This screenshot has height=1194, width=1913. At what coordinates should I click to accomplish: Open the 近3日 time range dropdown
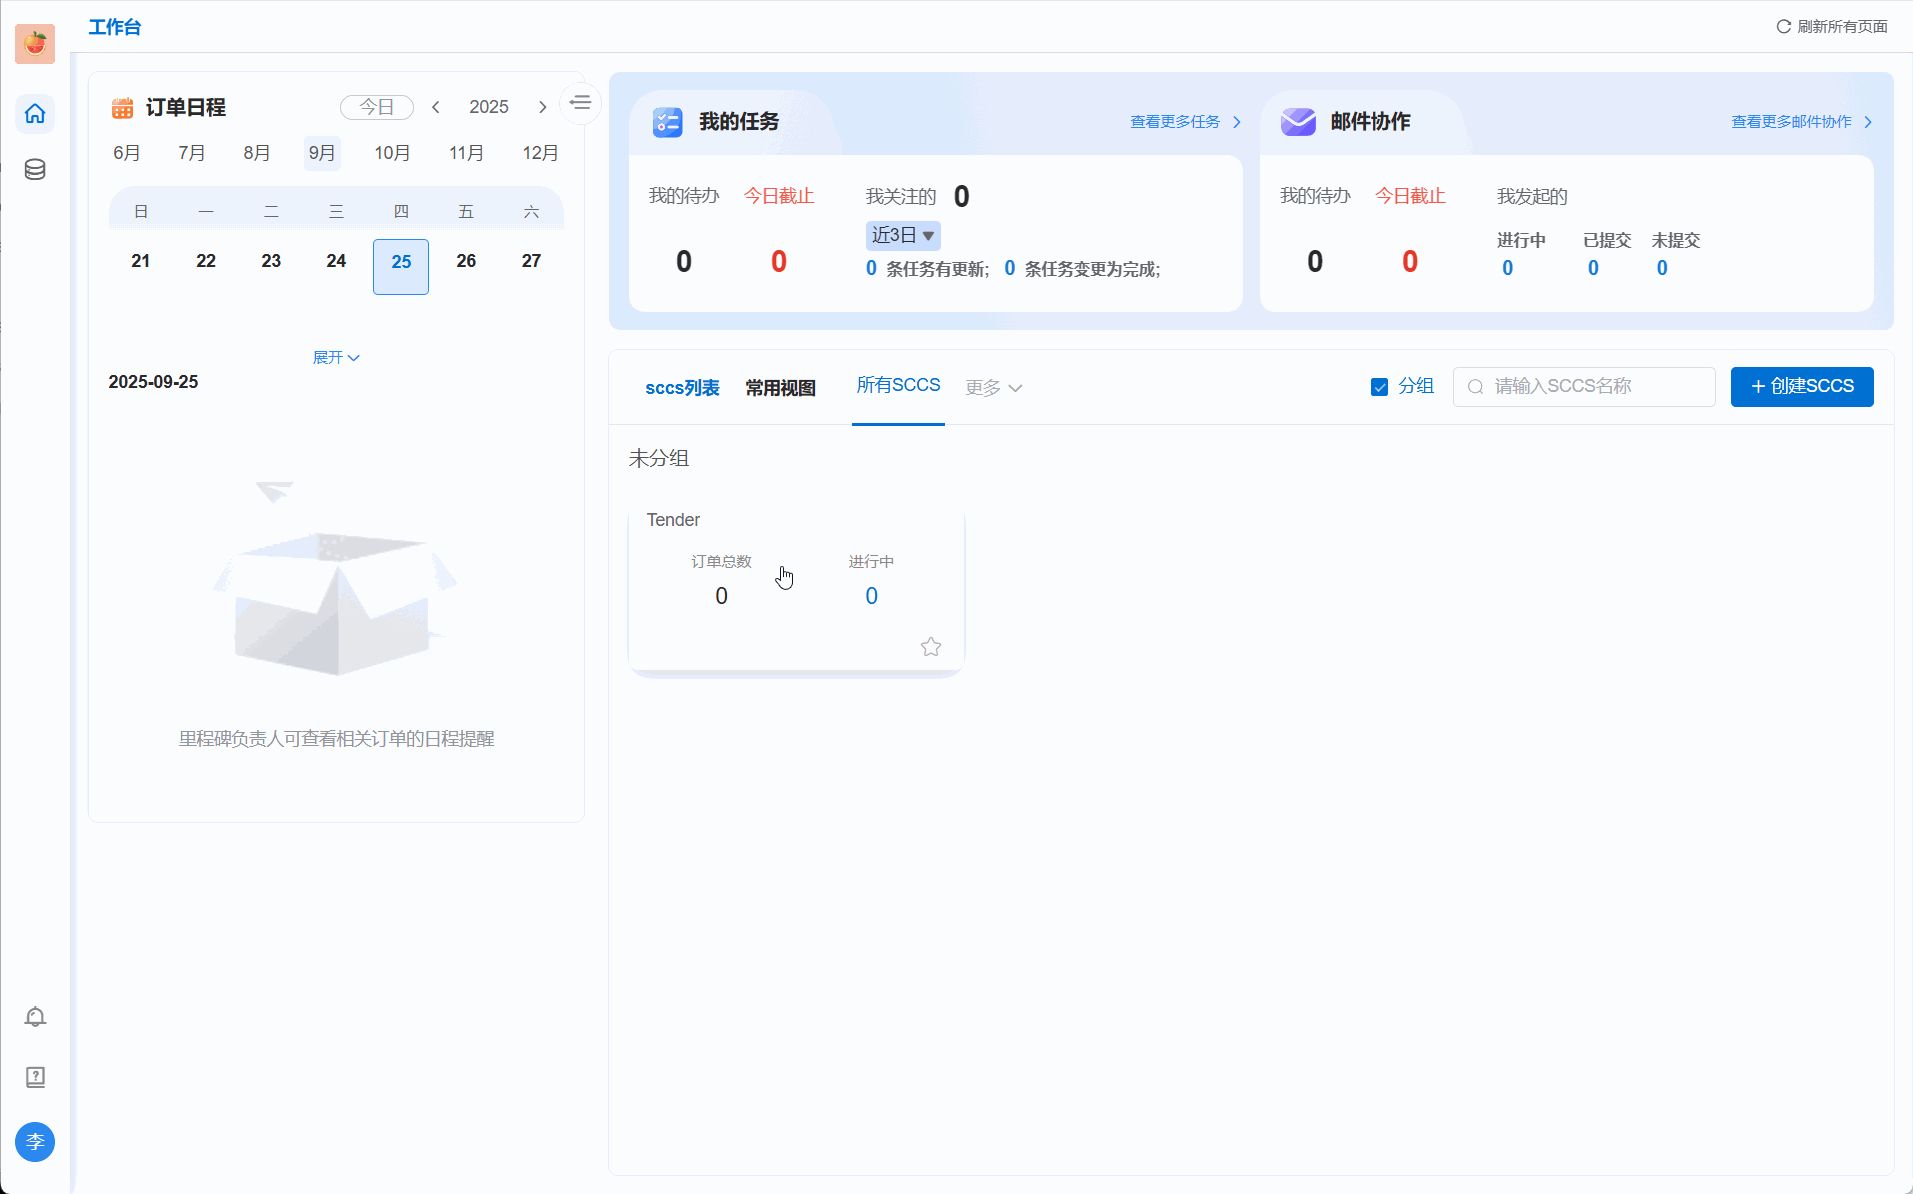(902, 235)
